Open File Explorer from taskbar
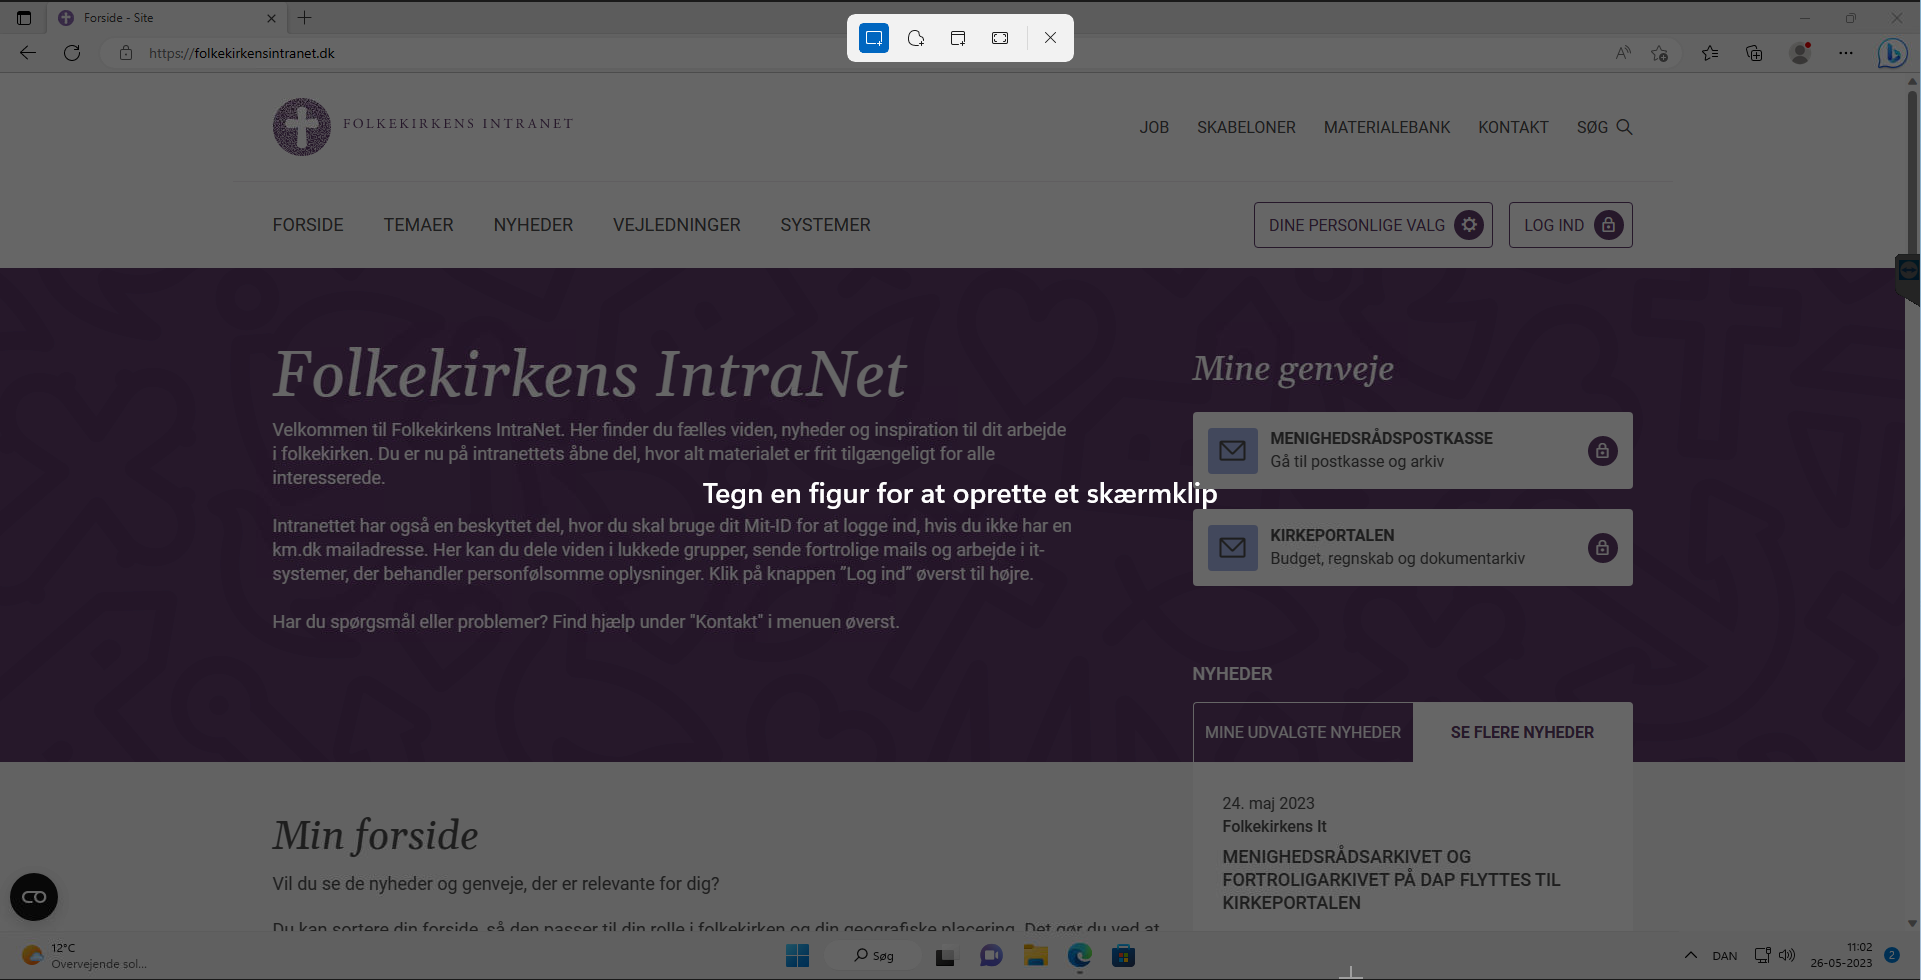 (x=1035, y=956)
